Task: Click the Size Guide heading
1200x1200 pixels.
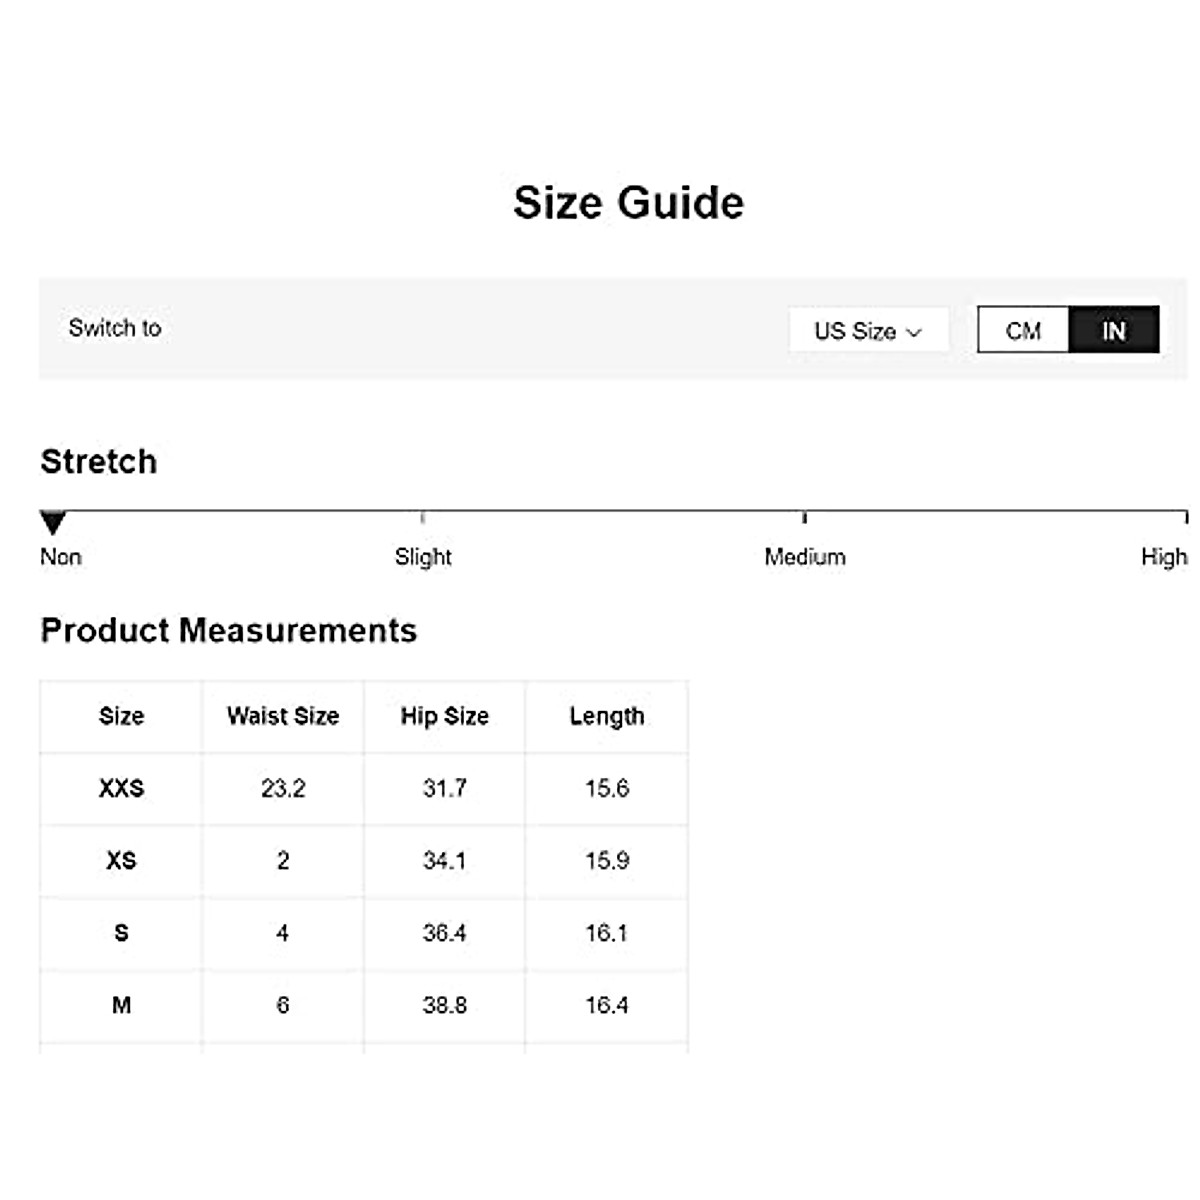Action: point(628,203)
